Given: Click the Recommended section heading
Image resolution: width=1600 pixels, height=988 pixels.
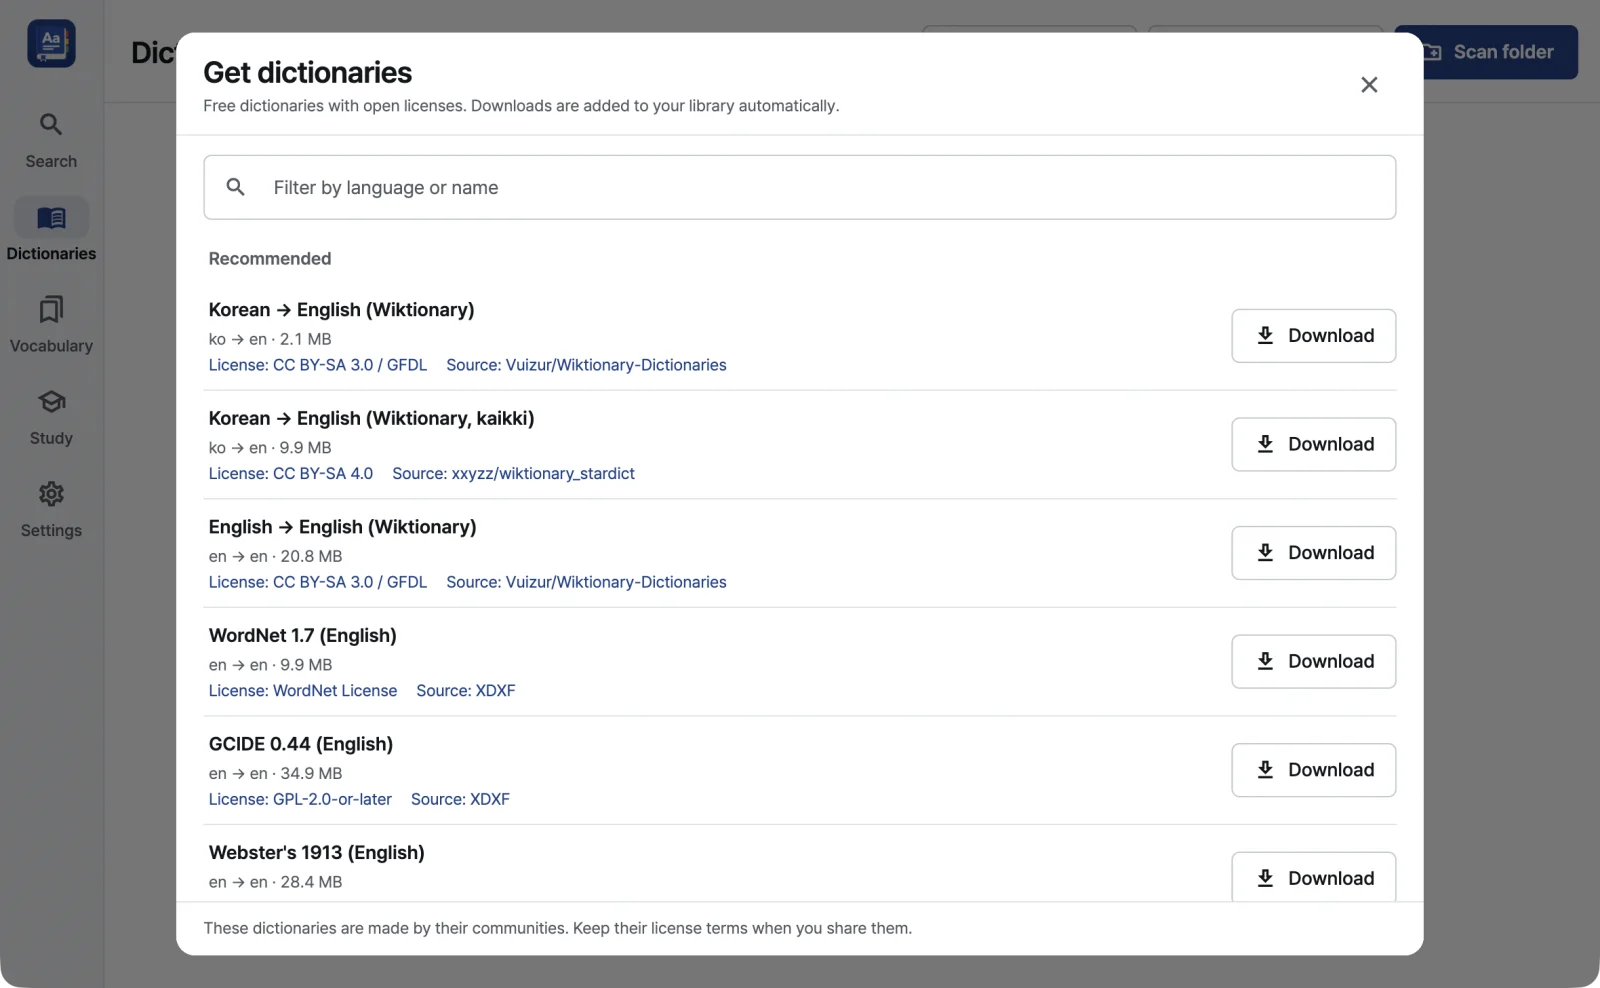Looking at the screenshot, I should (270, 258).
